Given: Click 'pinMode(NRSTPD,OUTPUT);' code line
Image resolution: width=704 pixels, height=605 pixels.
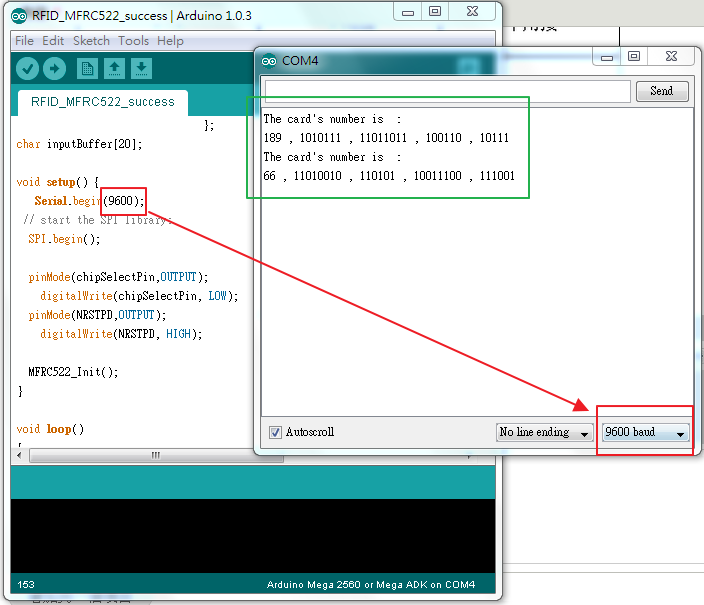Looking at the screenshot, I should coord(97,315).
